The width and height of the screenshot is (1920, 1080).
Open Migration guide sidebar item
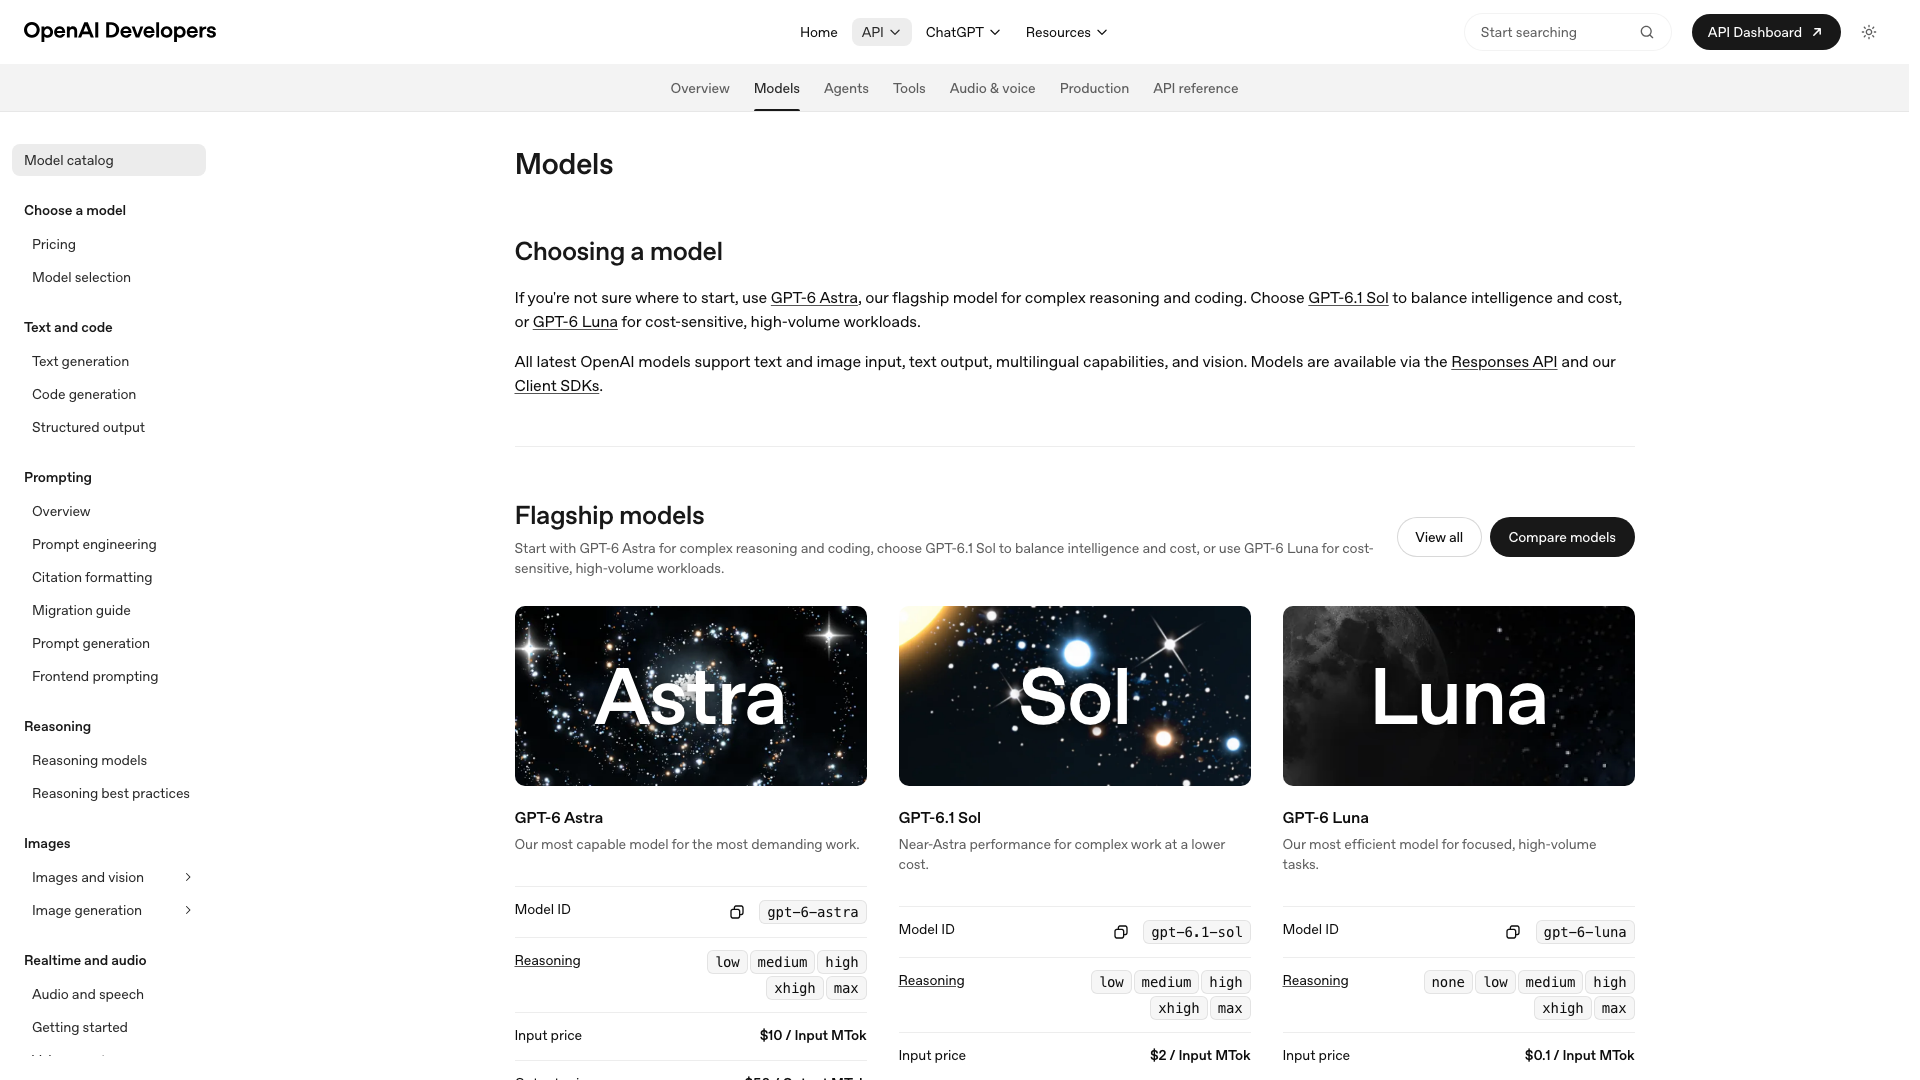pos(81,610)
